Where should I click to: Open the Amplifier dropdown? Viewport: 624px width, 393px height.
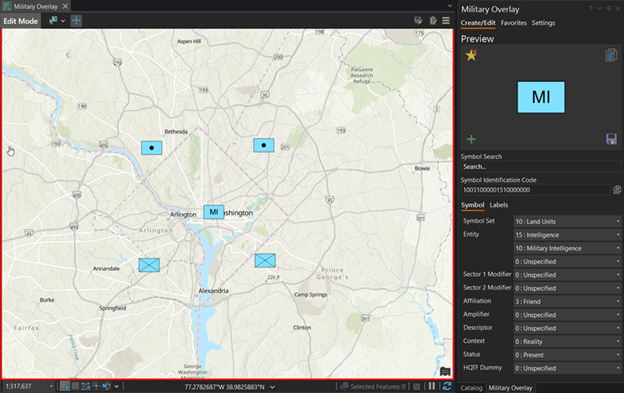point(568,315)
